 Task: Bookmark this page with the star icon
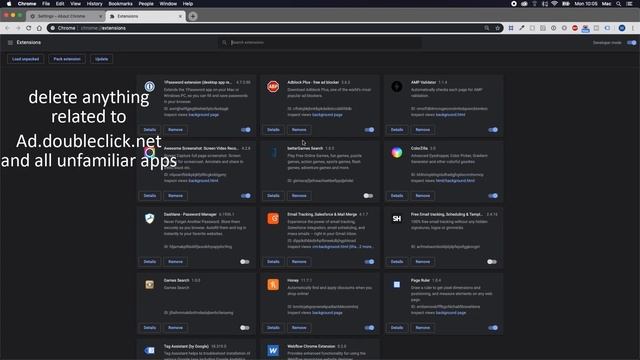[x=498, y=28]
